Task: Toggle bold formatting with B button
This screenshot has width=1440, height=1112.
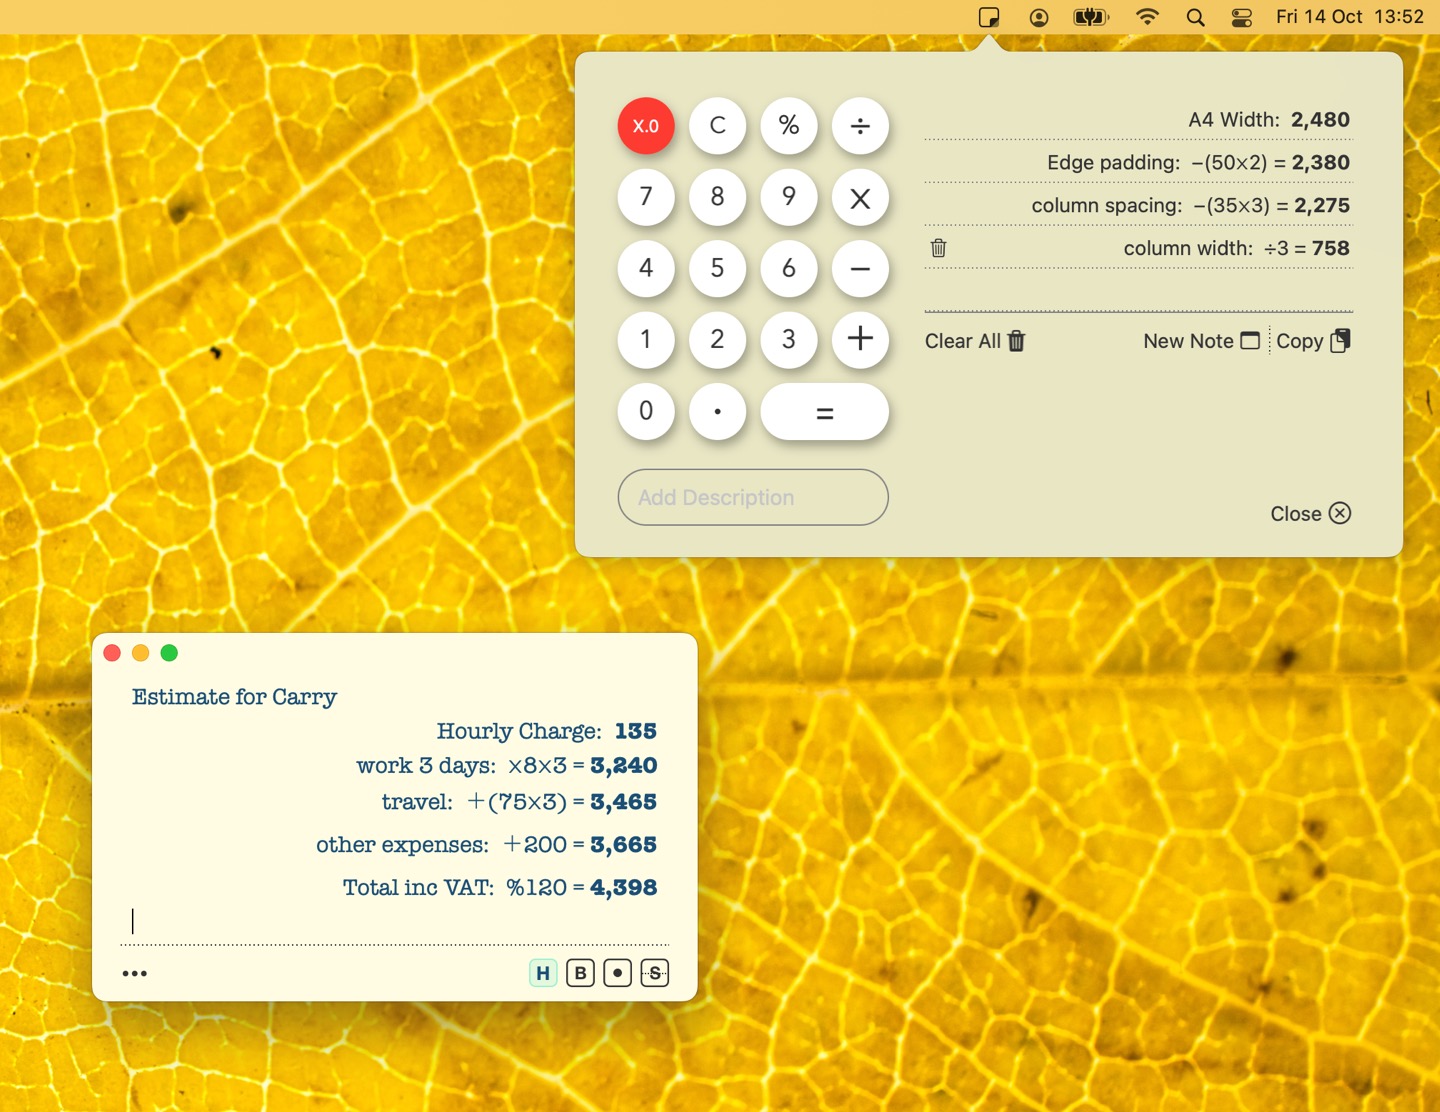Action: coord(580,973)
